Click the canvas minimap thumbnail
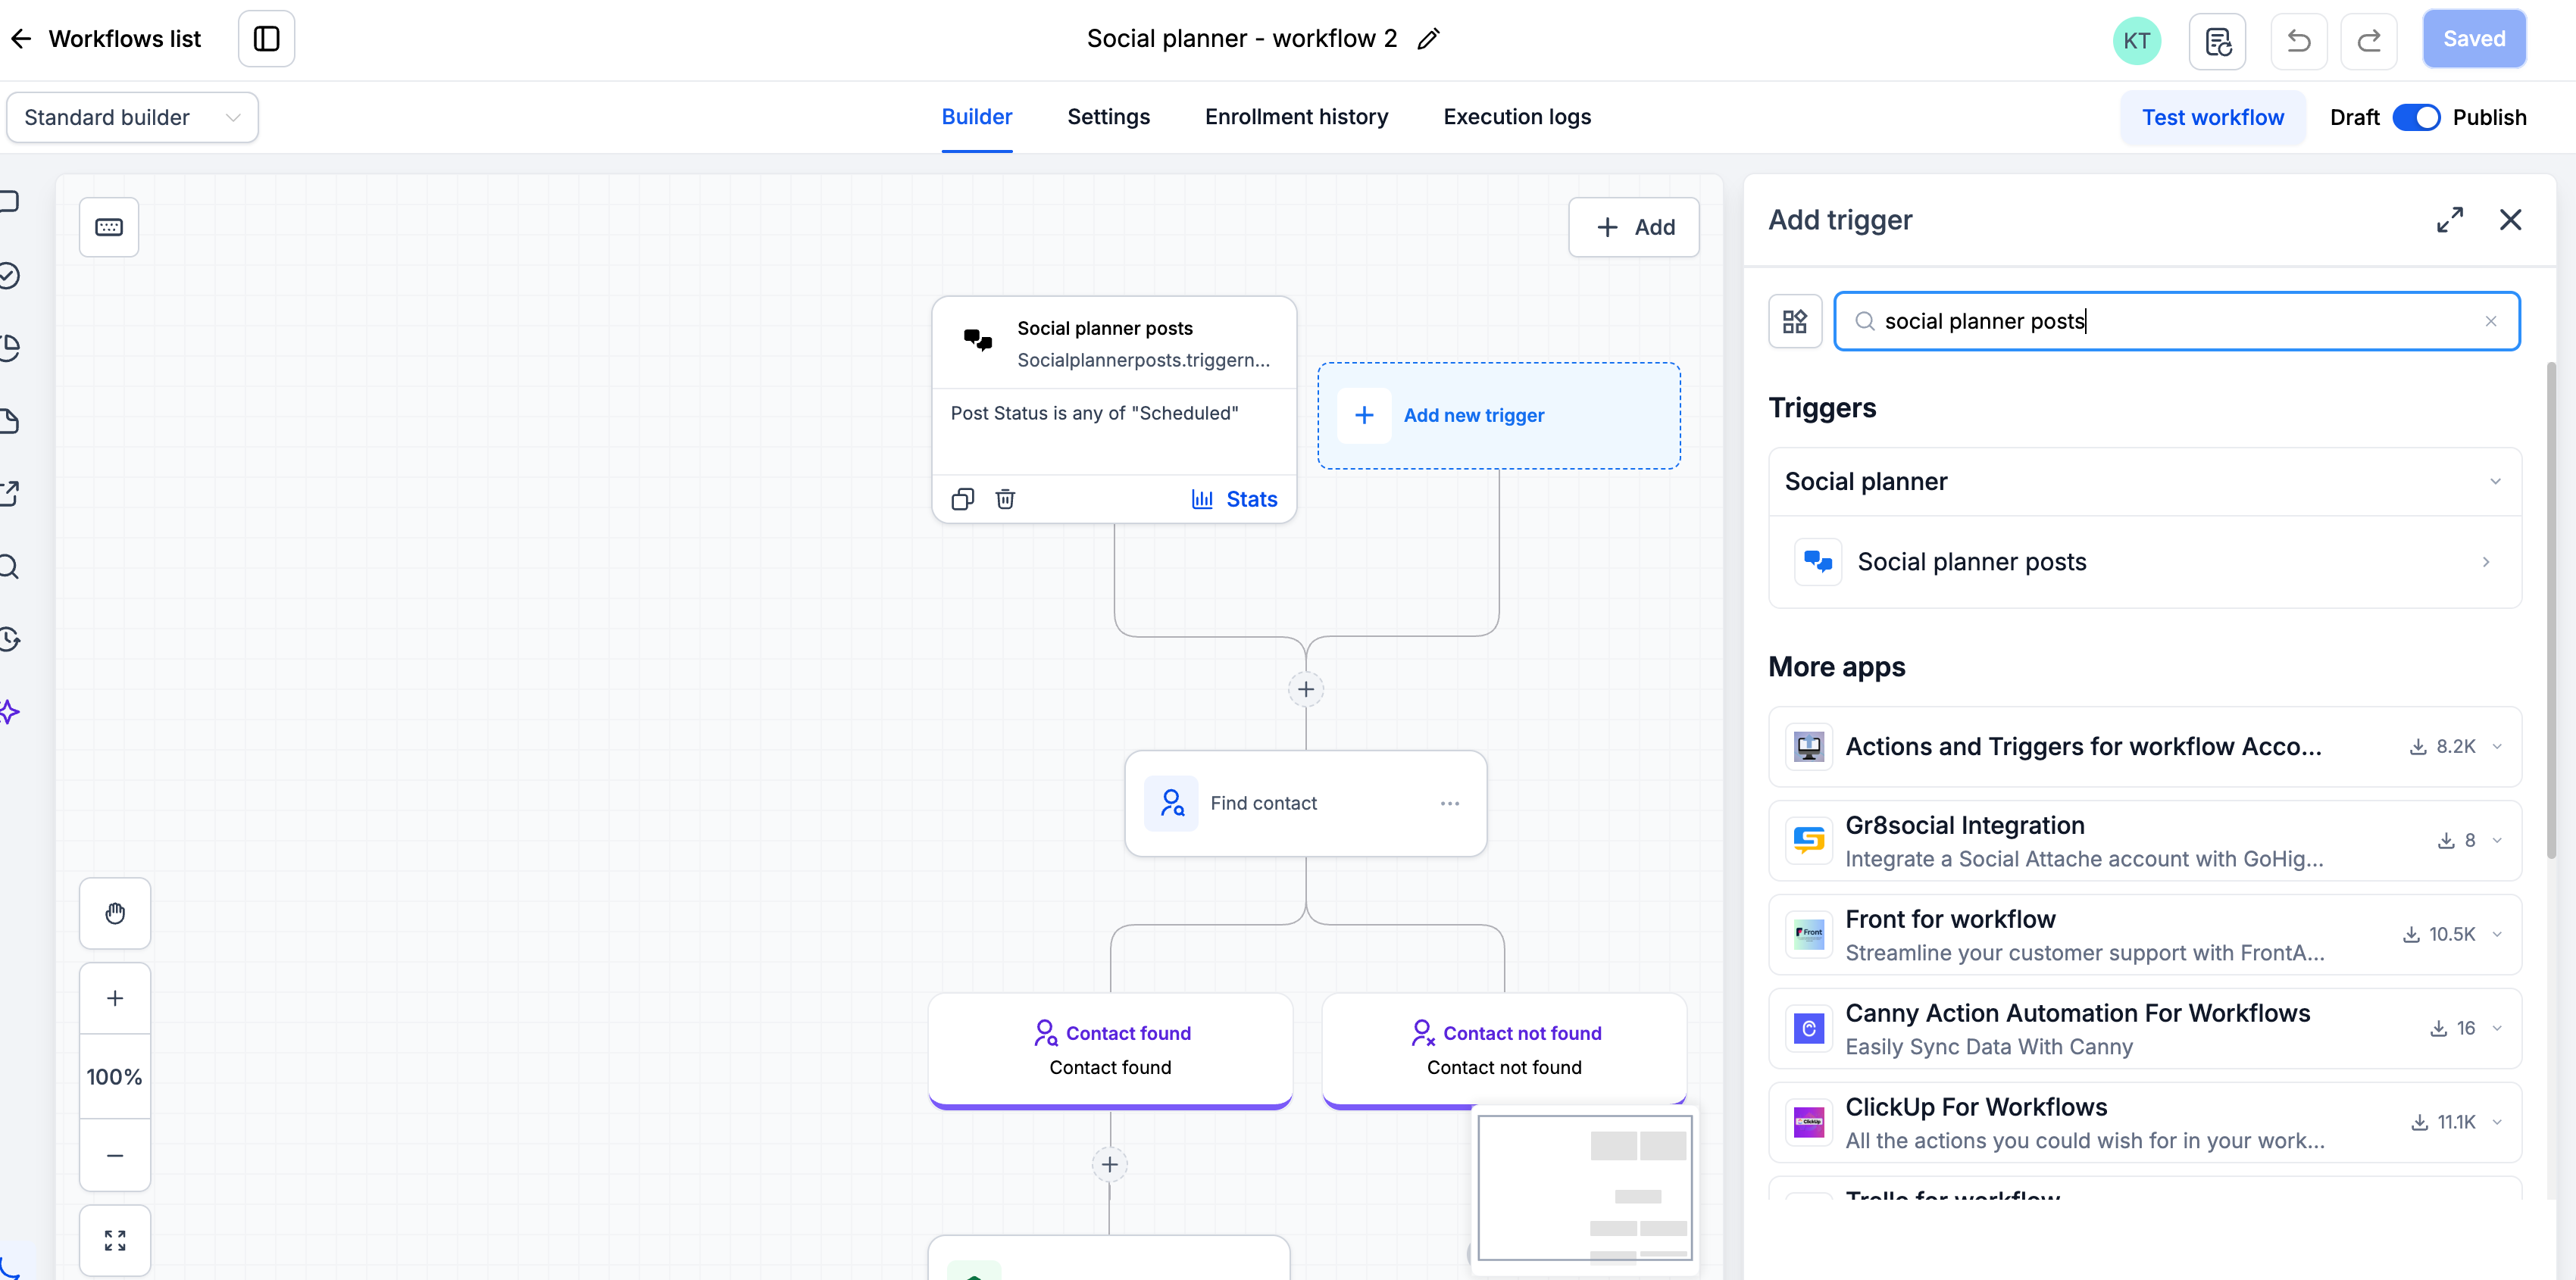 [x=1584, y=1188]
